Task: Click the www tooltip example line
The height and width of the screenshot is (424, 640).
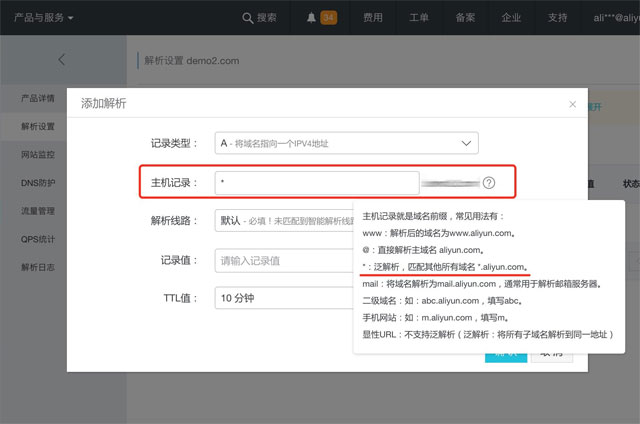Action: [x=439, y=233]
